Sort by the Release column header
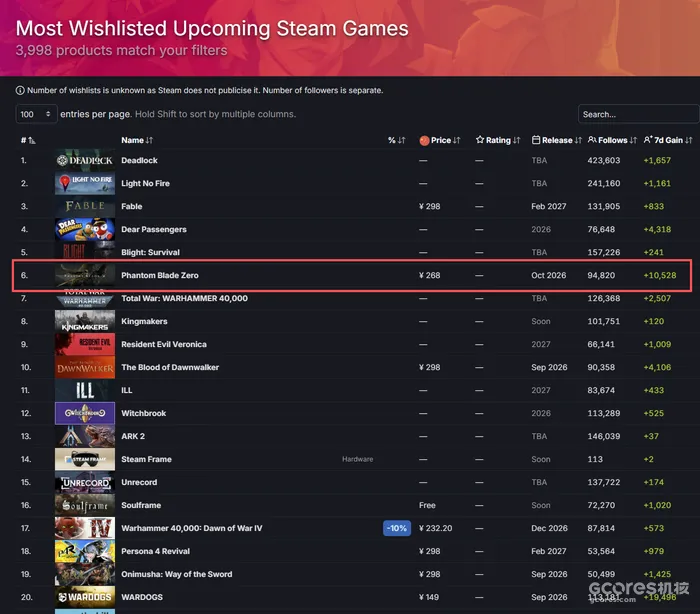Viewport: 700px width, 614px height. pyautogui.click(x=557, y=140)
